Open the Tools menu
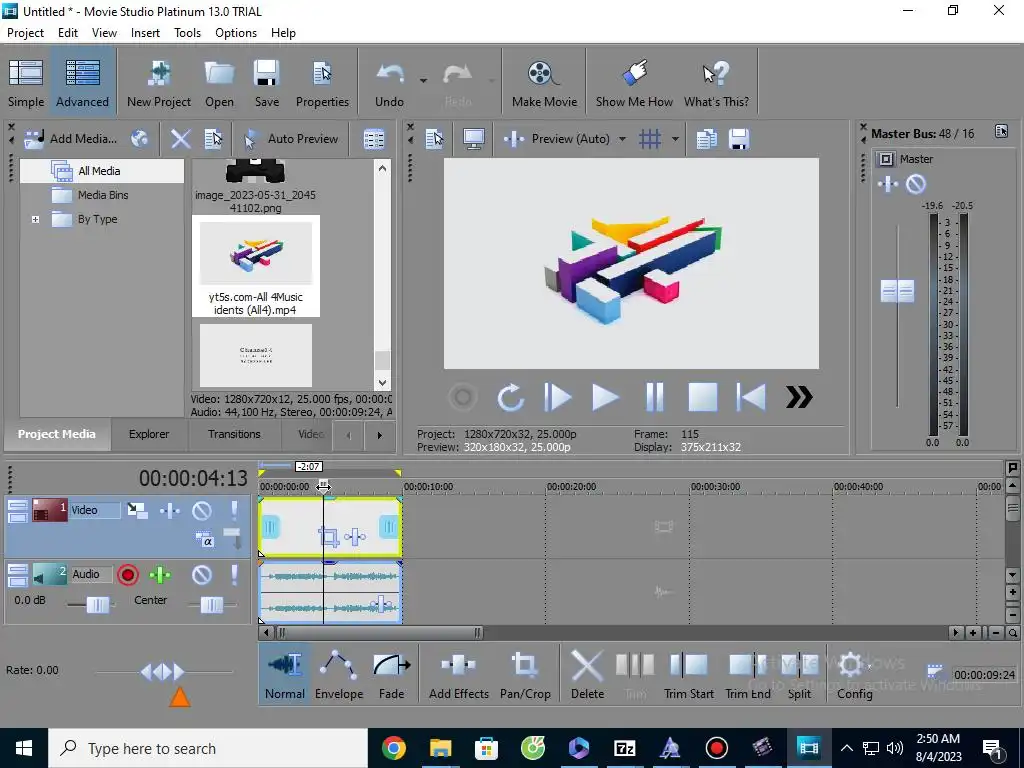 (x=187, y=33)
